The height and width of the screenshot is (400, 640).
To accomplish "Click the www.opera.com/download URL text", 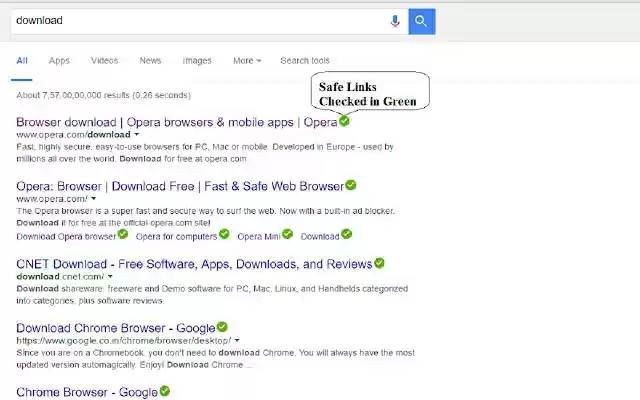I will click(x=73, y=135).
